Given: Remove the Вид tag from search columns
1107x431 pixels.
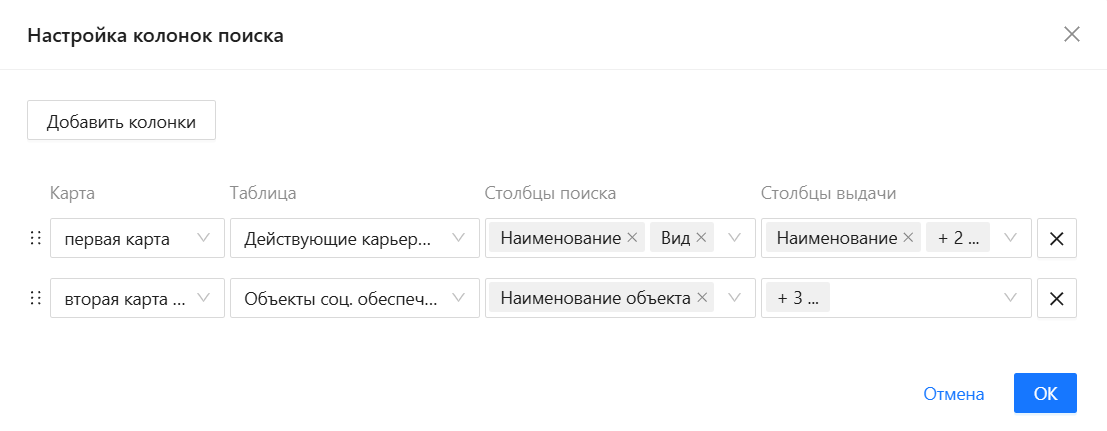Looking at the screenshot, I should coord(701,238).
